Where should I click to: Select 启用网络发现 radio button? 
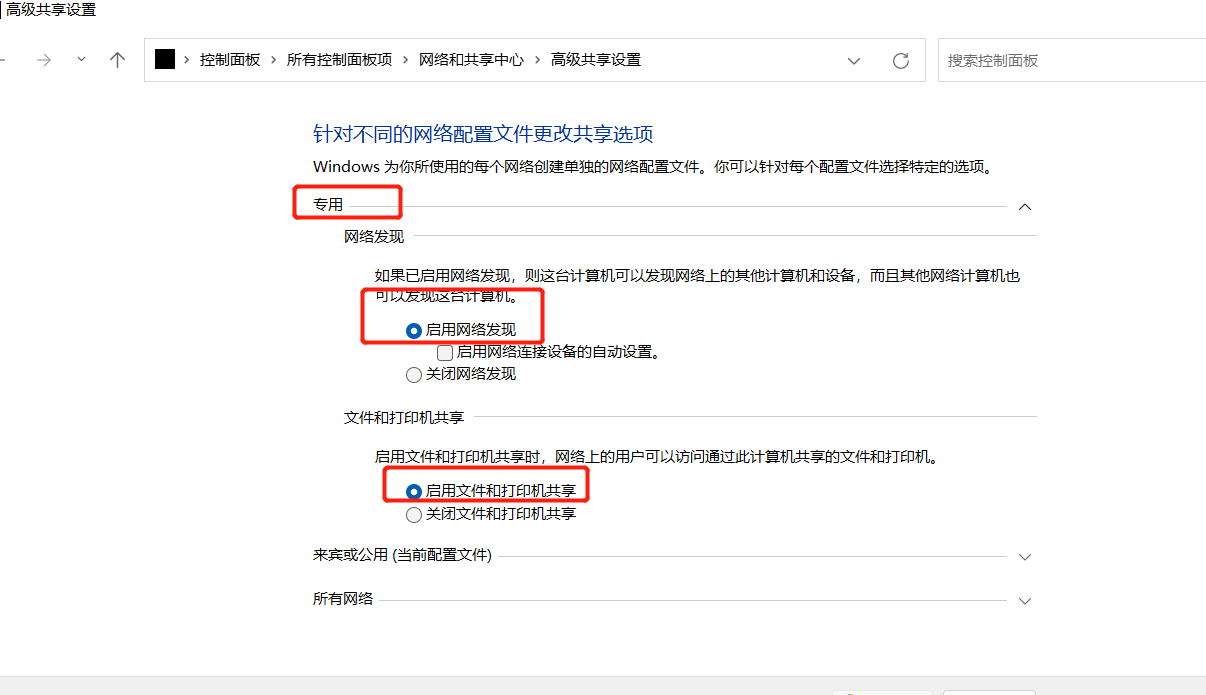(x=414, y=330)
